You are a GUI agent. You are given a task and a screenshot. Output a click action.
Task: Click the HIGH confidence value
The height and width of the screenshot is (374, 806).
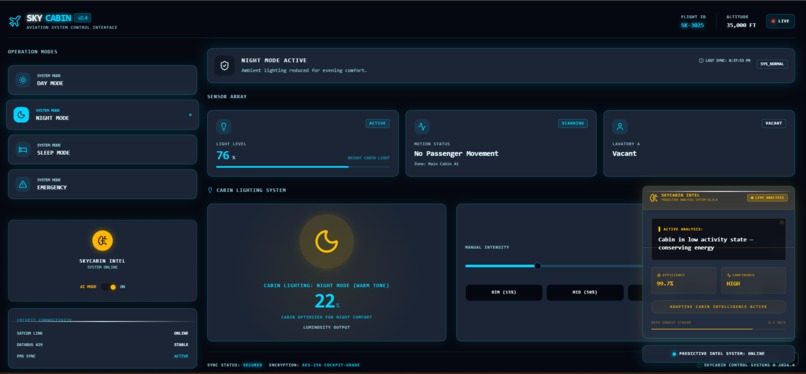tap(734, 284)
